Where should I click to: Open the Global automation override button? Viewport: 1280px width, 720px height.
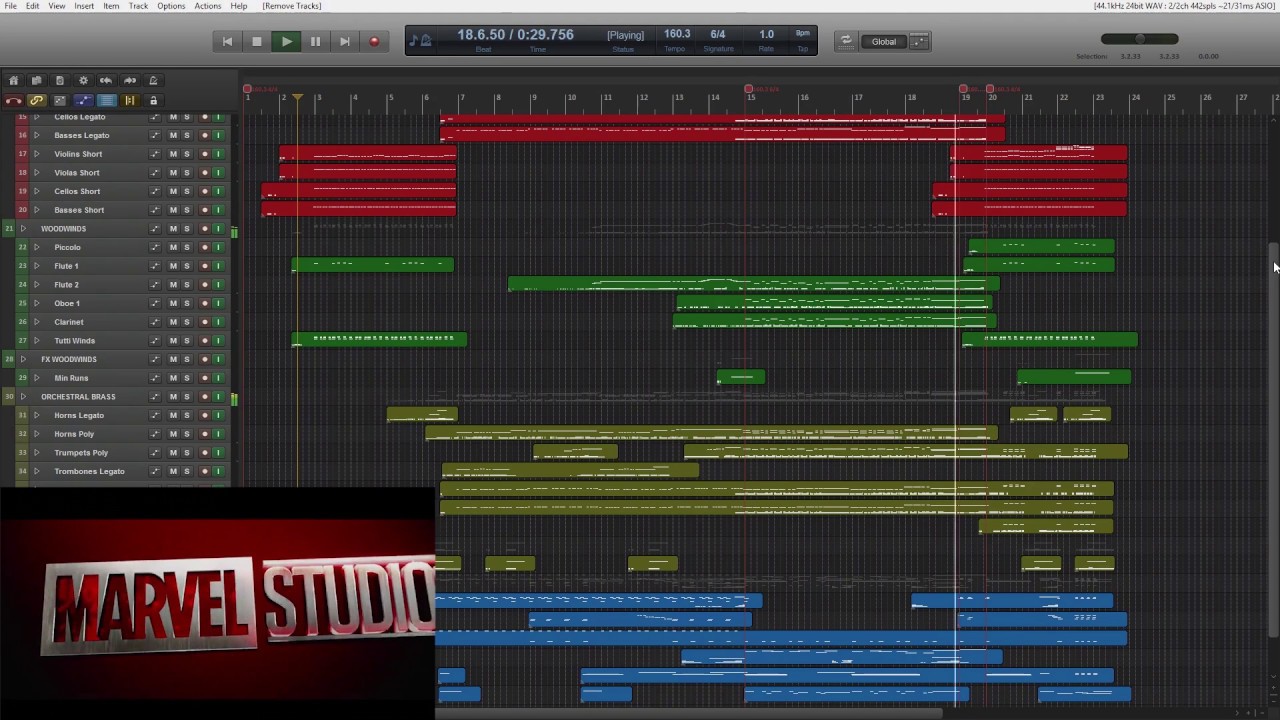[884, 41]
